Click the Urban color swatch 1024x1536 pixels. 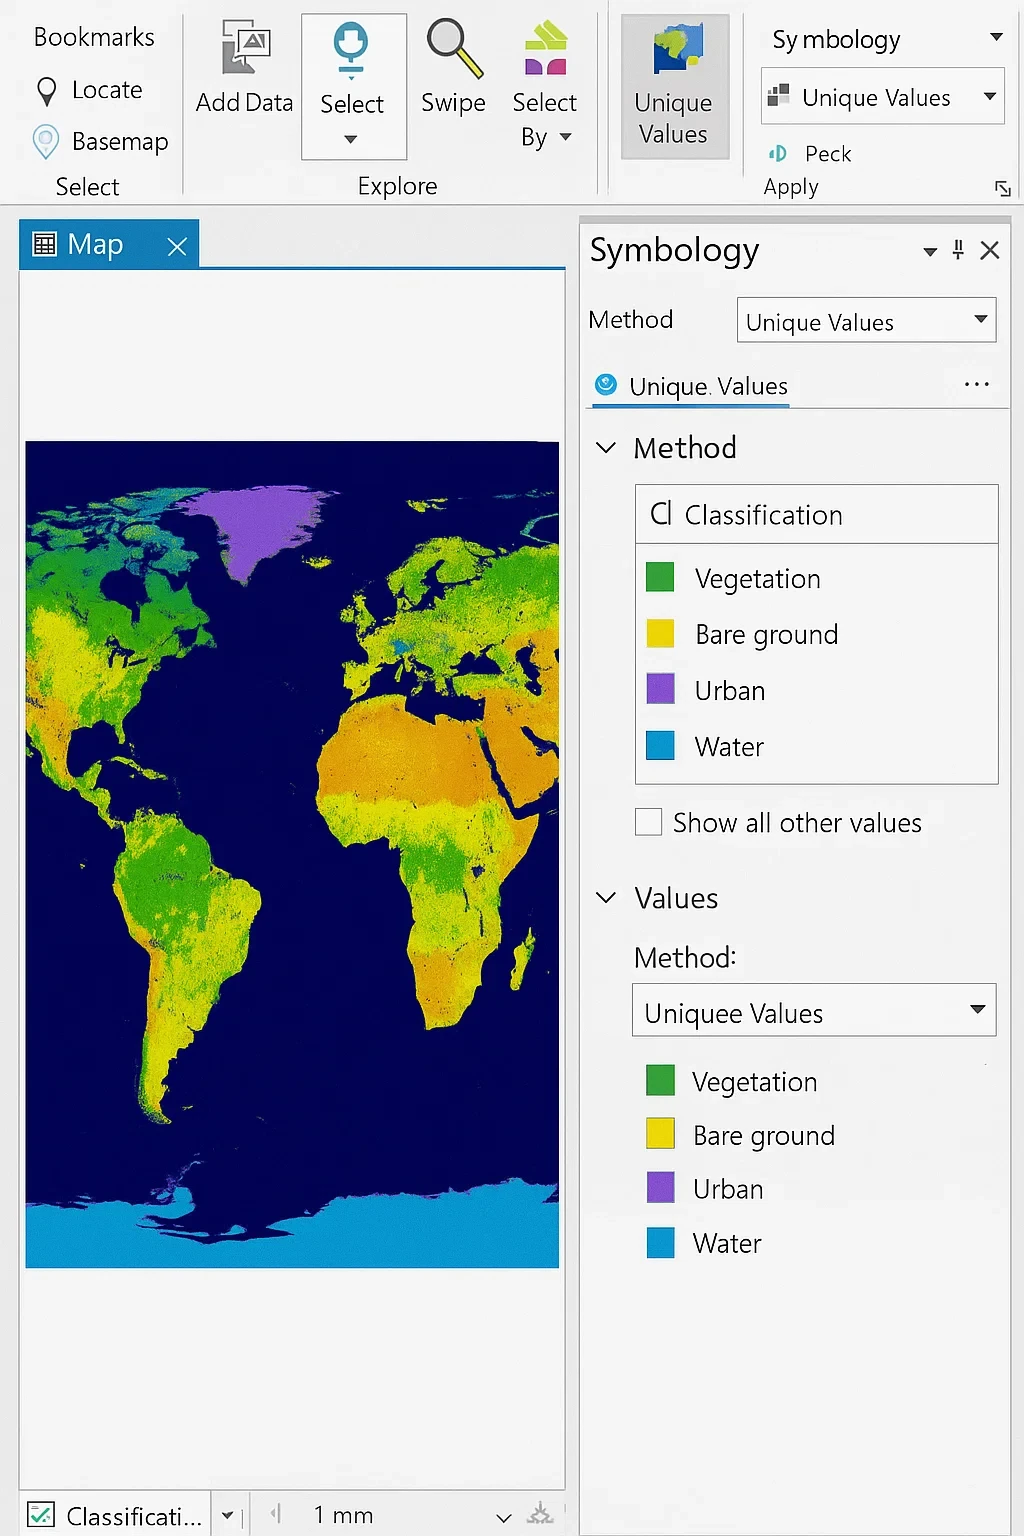(x=660, y=689)
